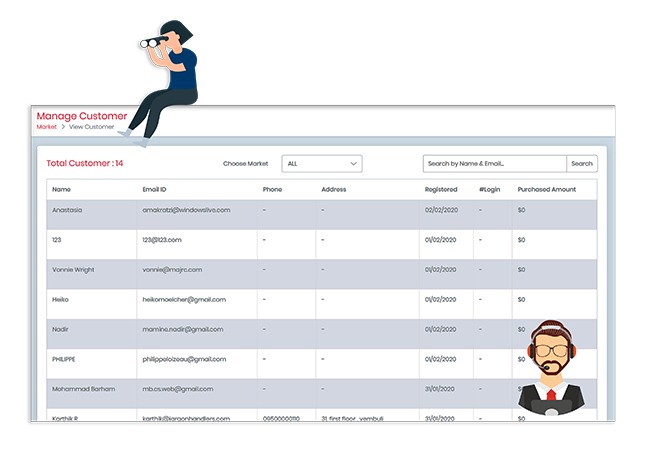Select the Anastasia customer name
The height and width of the screenshot is (457, 646).
67,210
